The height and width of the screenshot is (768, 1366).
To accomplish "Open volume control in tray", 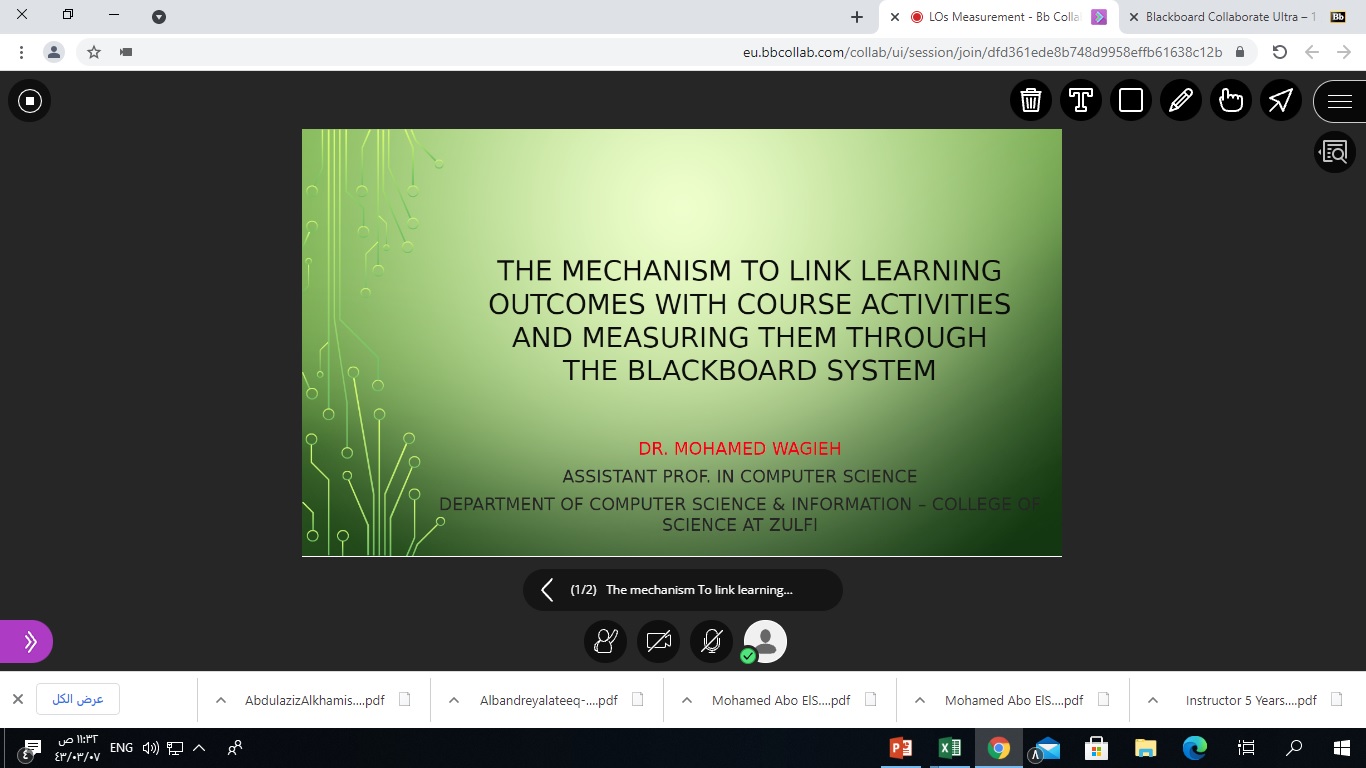I will point(151,748).
